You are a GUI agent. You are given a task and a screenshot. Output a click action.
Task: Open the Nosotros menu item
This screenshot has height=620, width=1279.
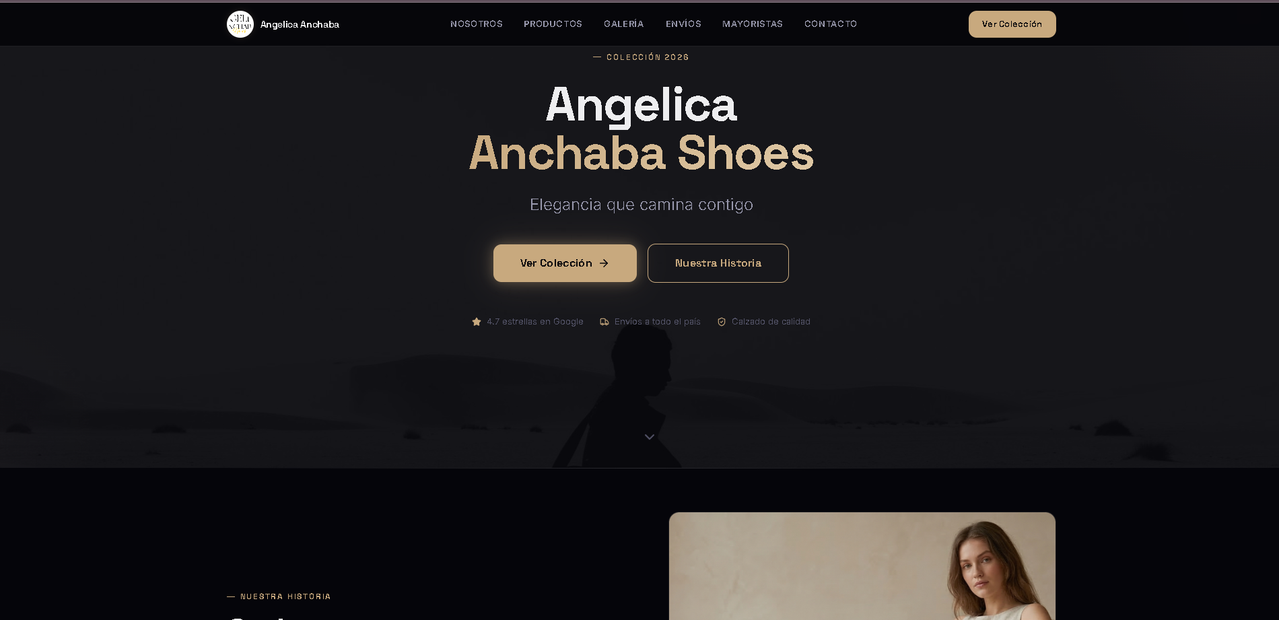476,24
